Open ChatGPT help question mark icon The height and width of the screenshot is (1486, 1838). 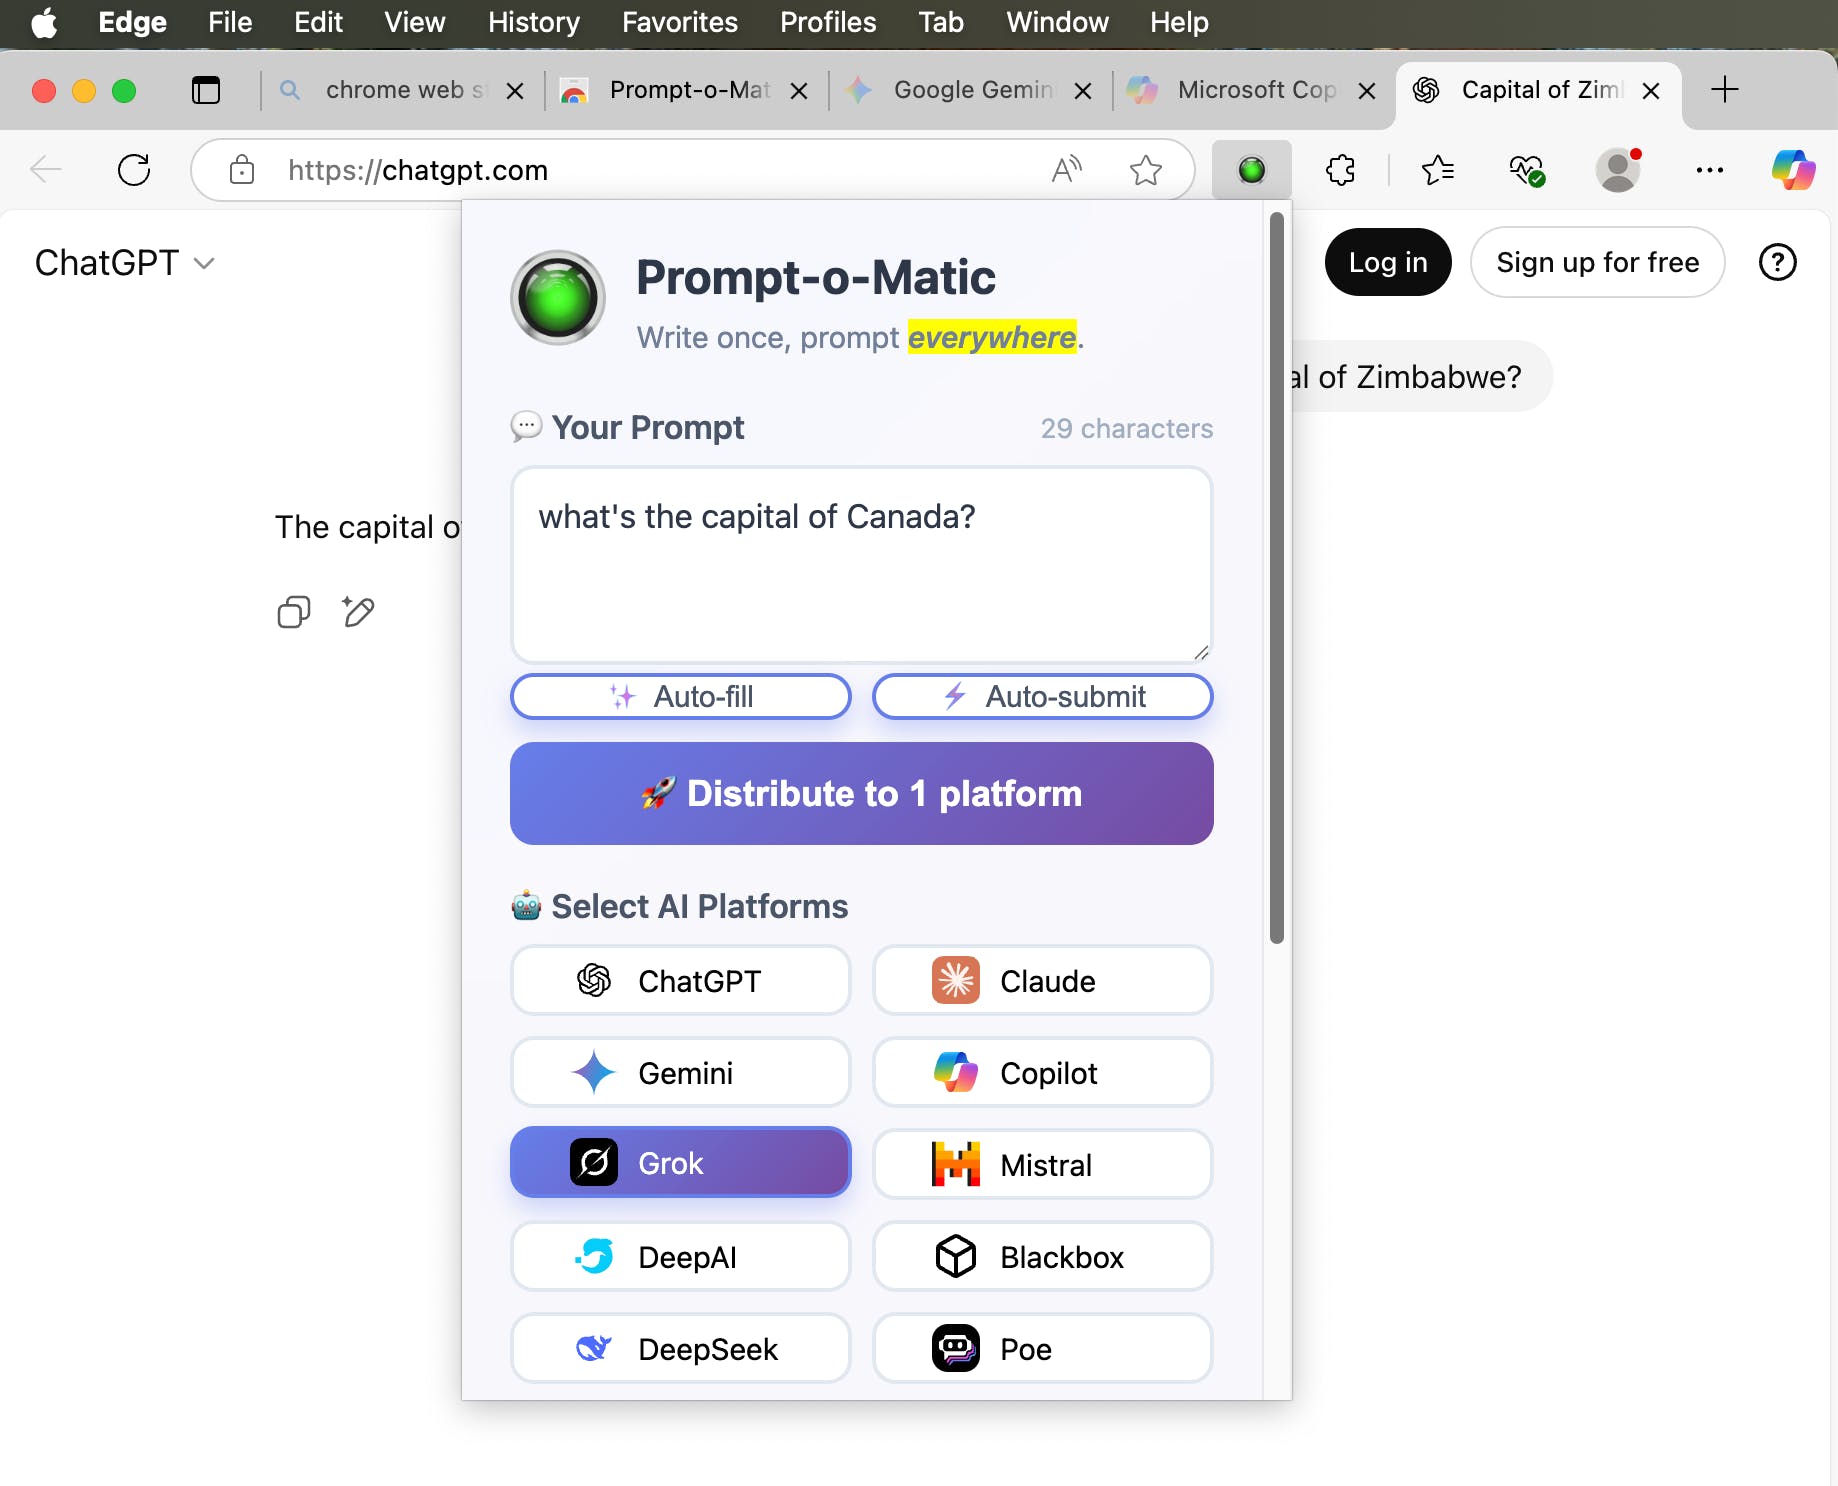tap(1777, 263)
